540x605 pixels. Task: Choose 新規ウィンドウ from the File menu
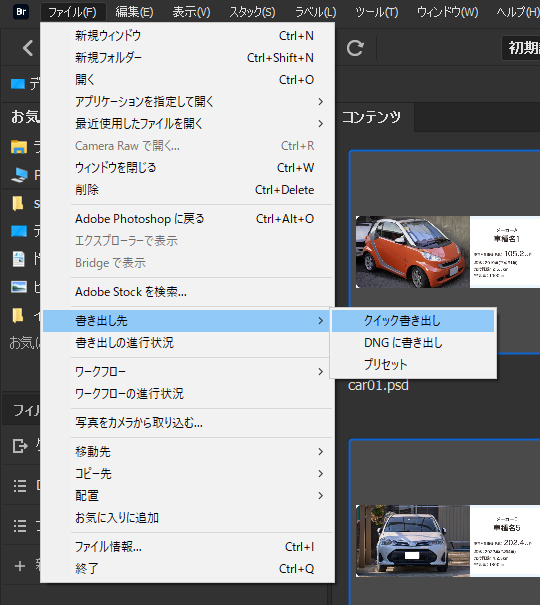(x=187, y=36)
